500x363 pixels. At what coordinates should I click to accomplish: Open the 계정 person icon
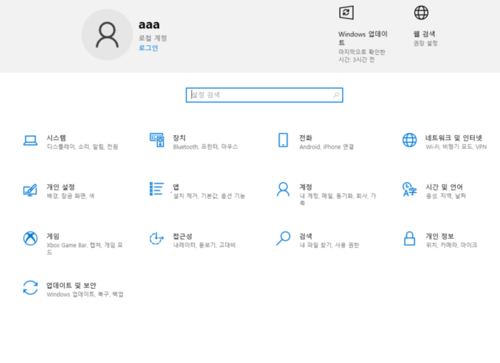[283, 189]
